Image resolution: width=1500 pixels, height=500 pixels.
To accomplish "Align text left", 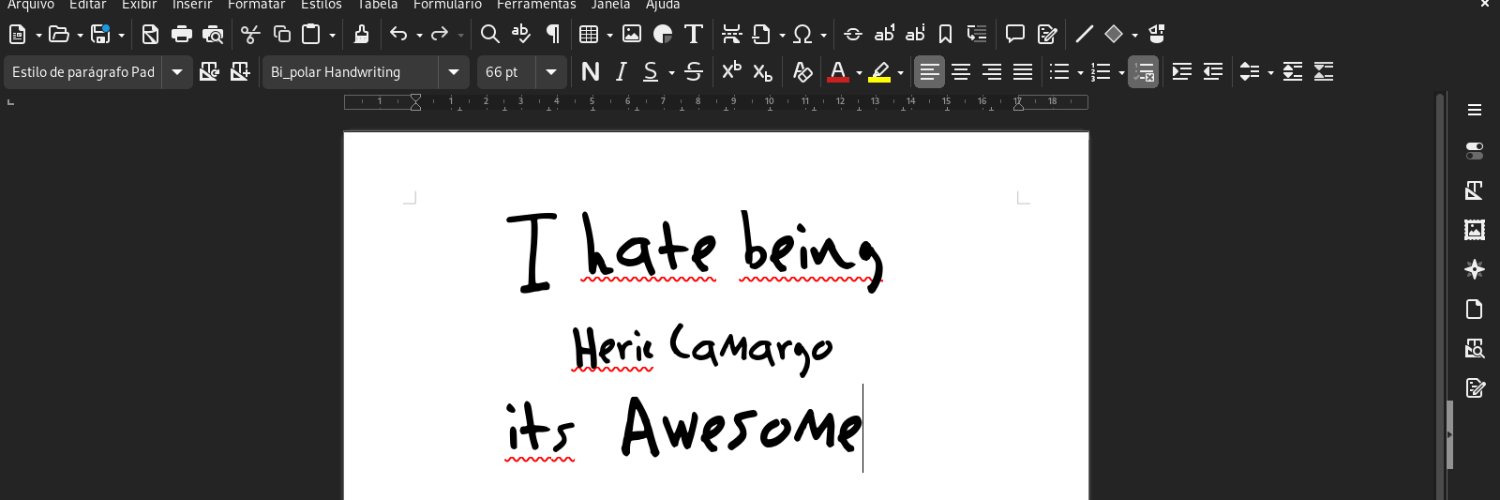I will point(930,72).
